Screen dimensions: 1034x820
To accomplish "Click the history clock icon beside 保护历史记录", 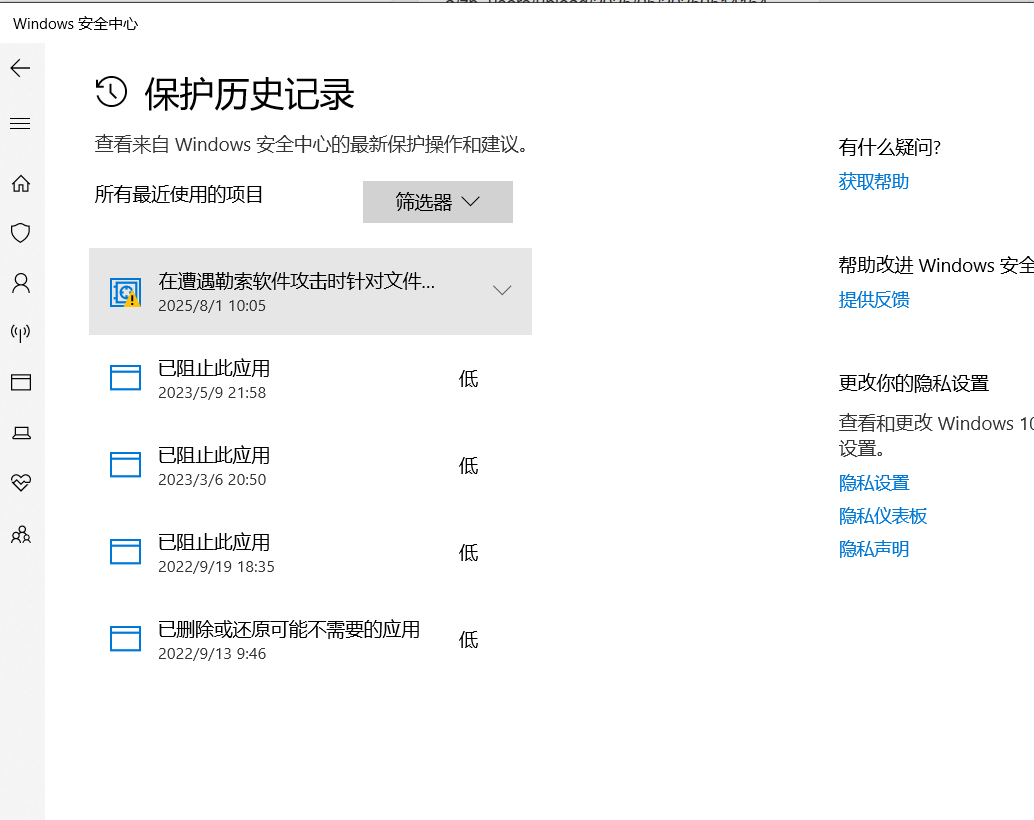I will point(111,92).
